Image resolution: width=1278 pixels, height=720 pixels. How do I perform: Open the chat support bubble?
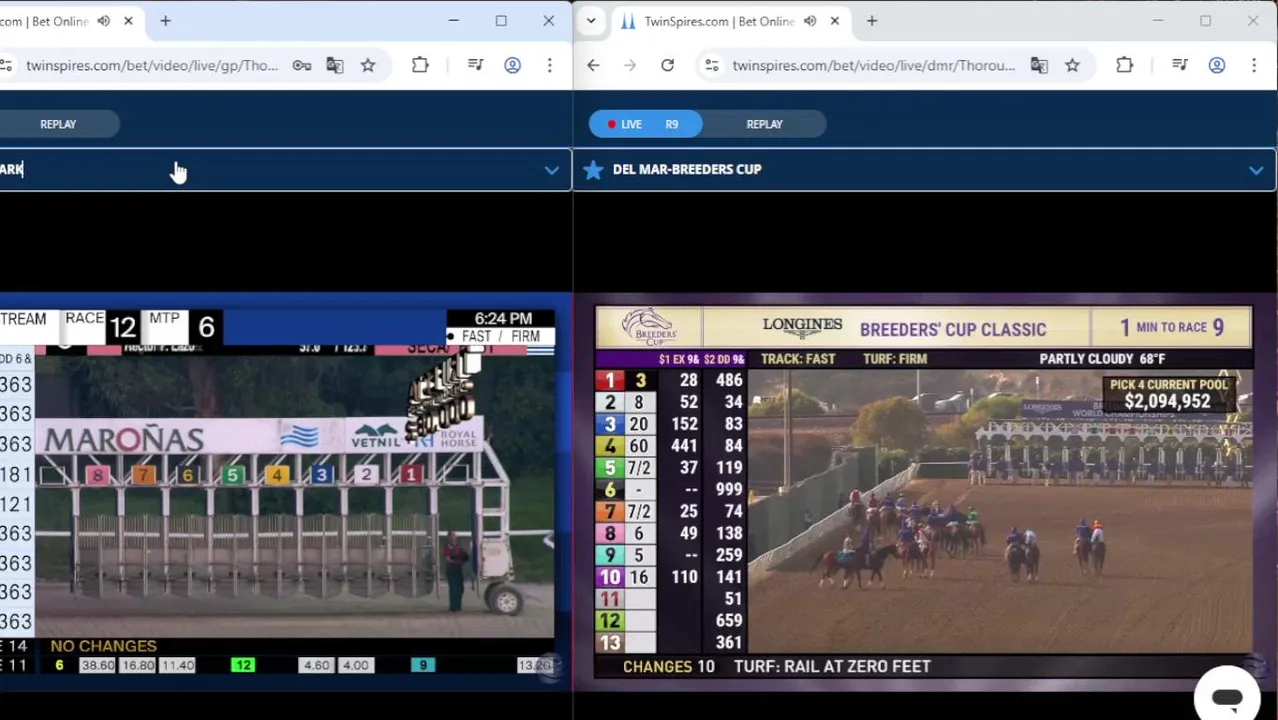tap(1227, 697)
